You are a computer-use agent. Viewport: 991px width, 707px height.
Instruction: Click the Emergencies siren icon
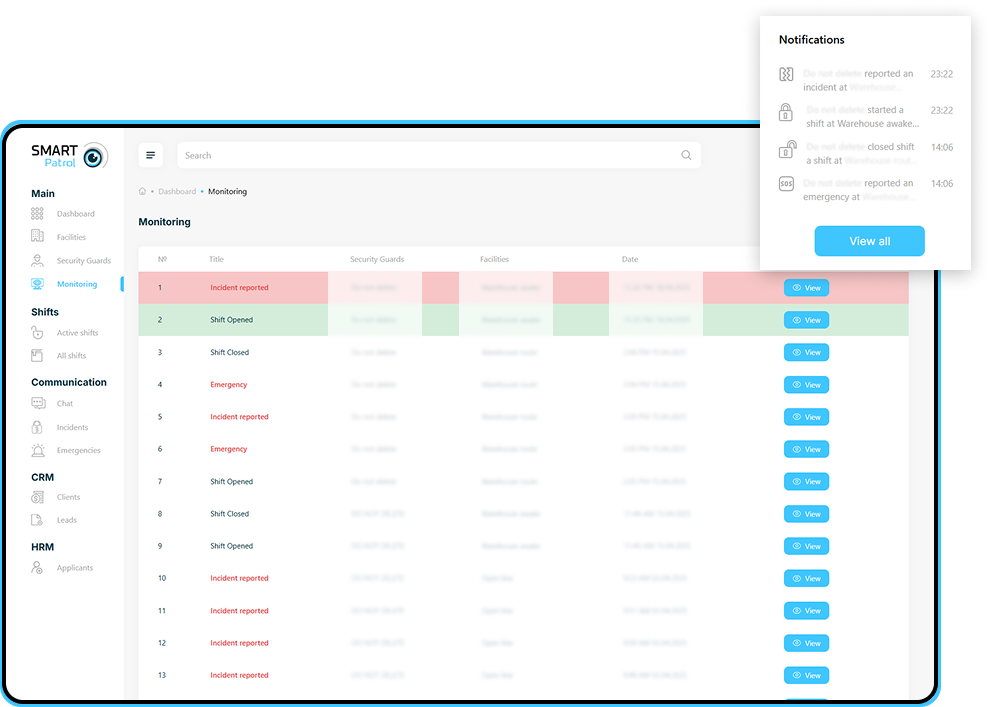click(x=38, y=450)
